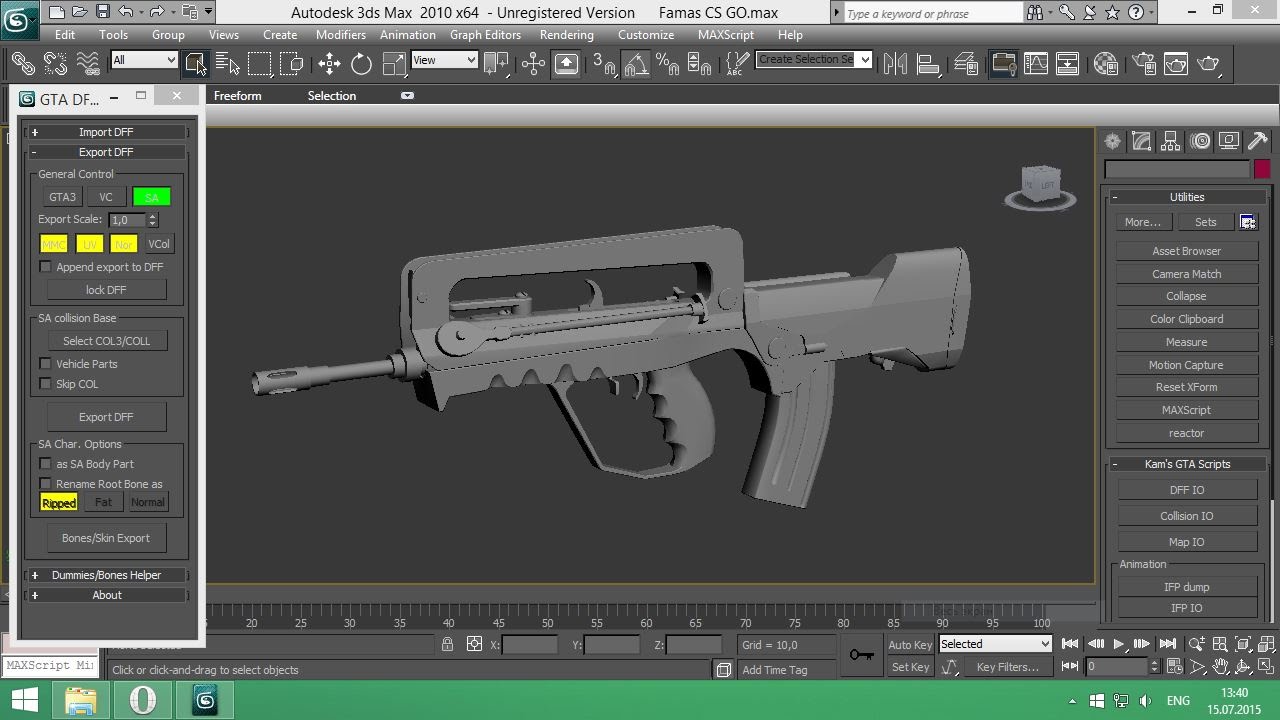Open Curve Editor from the toolbar
Viewport: 1280px width, 720px height.
coord(1036,64)
